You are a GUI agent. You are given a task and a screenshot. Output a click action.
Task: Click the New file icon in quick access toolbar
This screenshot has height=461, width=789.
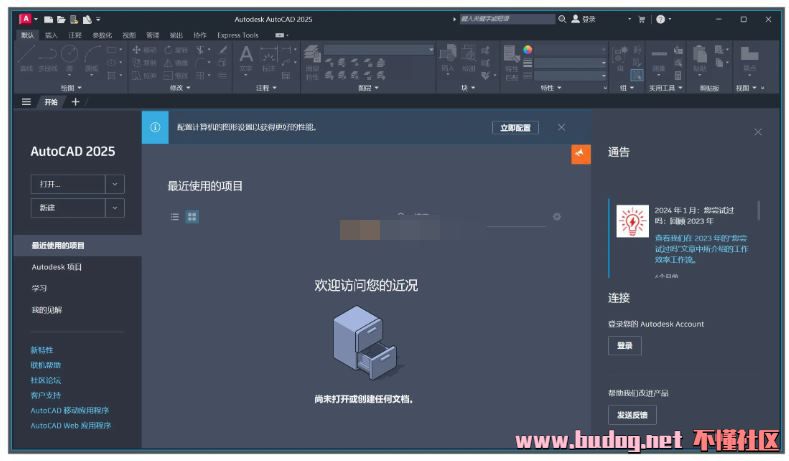(x=48, y=20)
